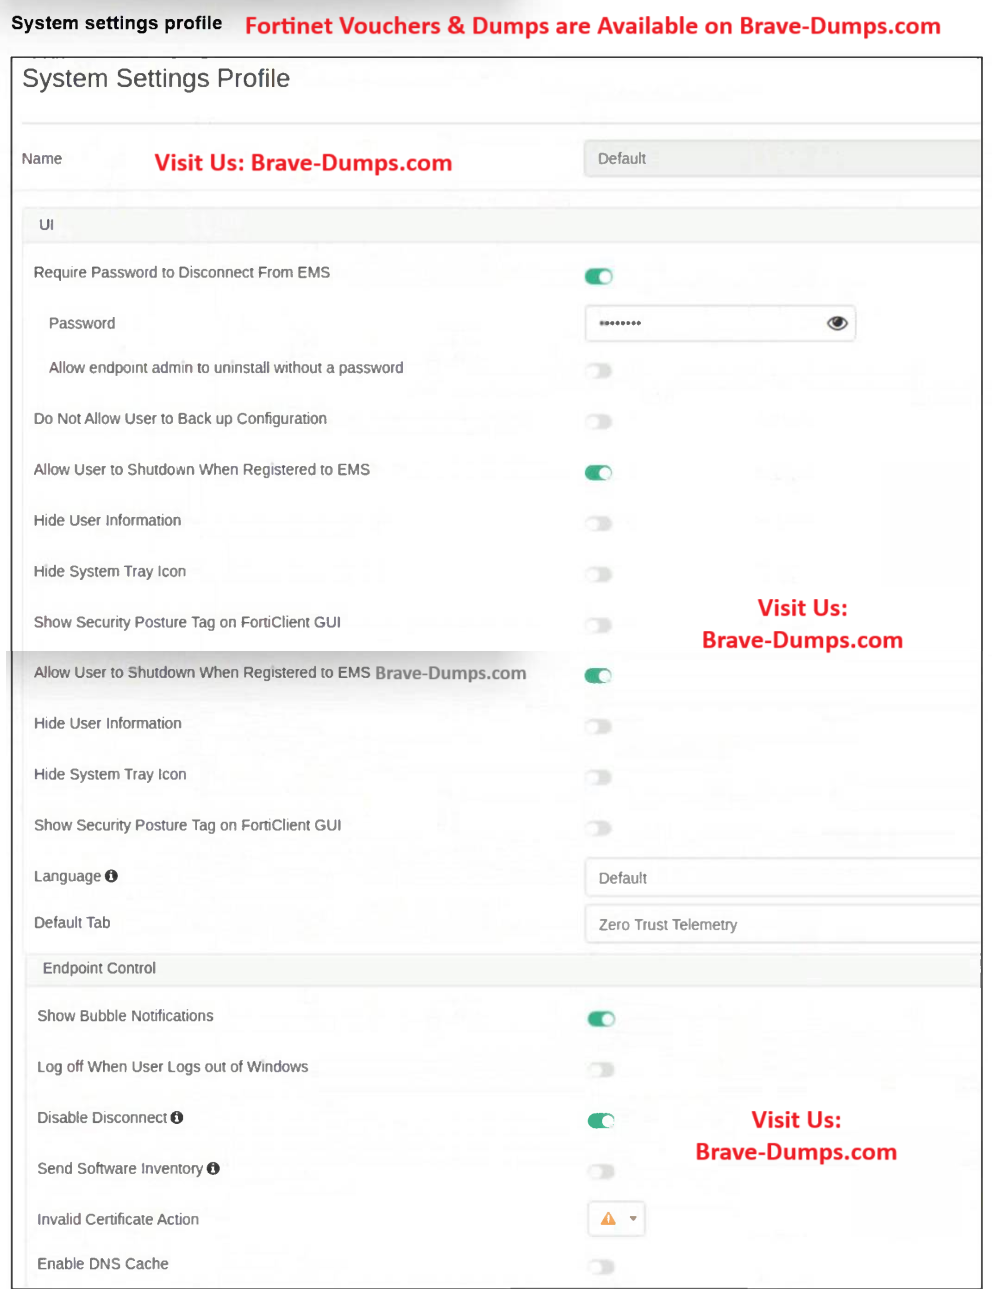Enable the DNS Cache toggle

point(601,1267)
